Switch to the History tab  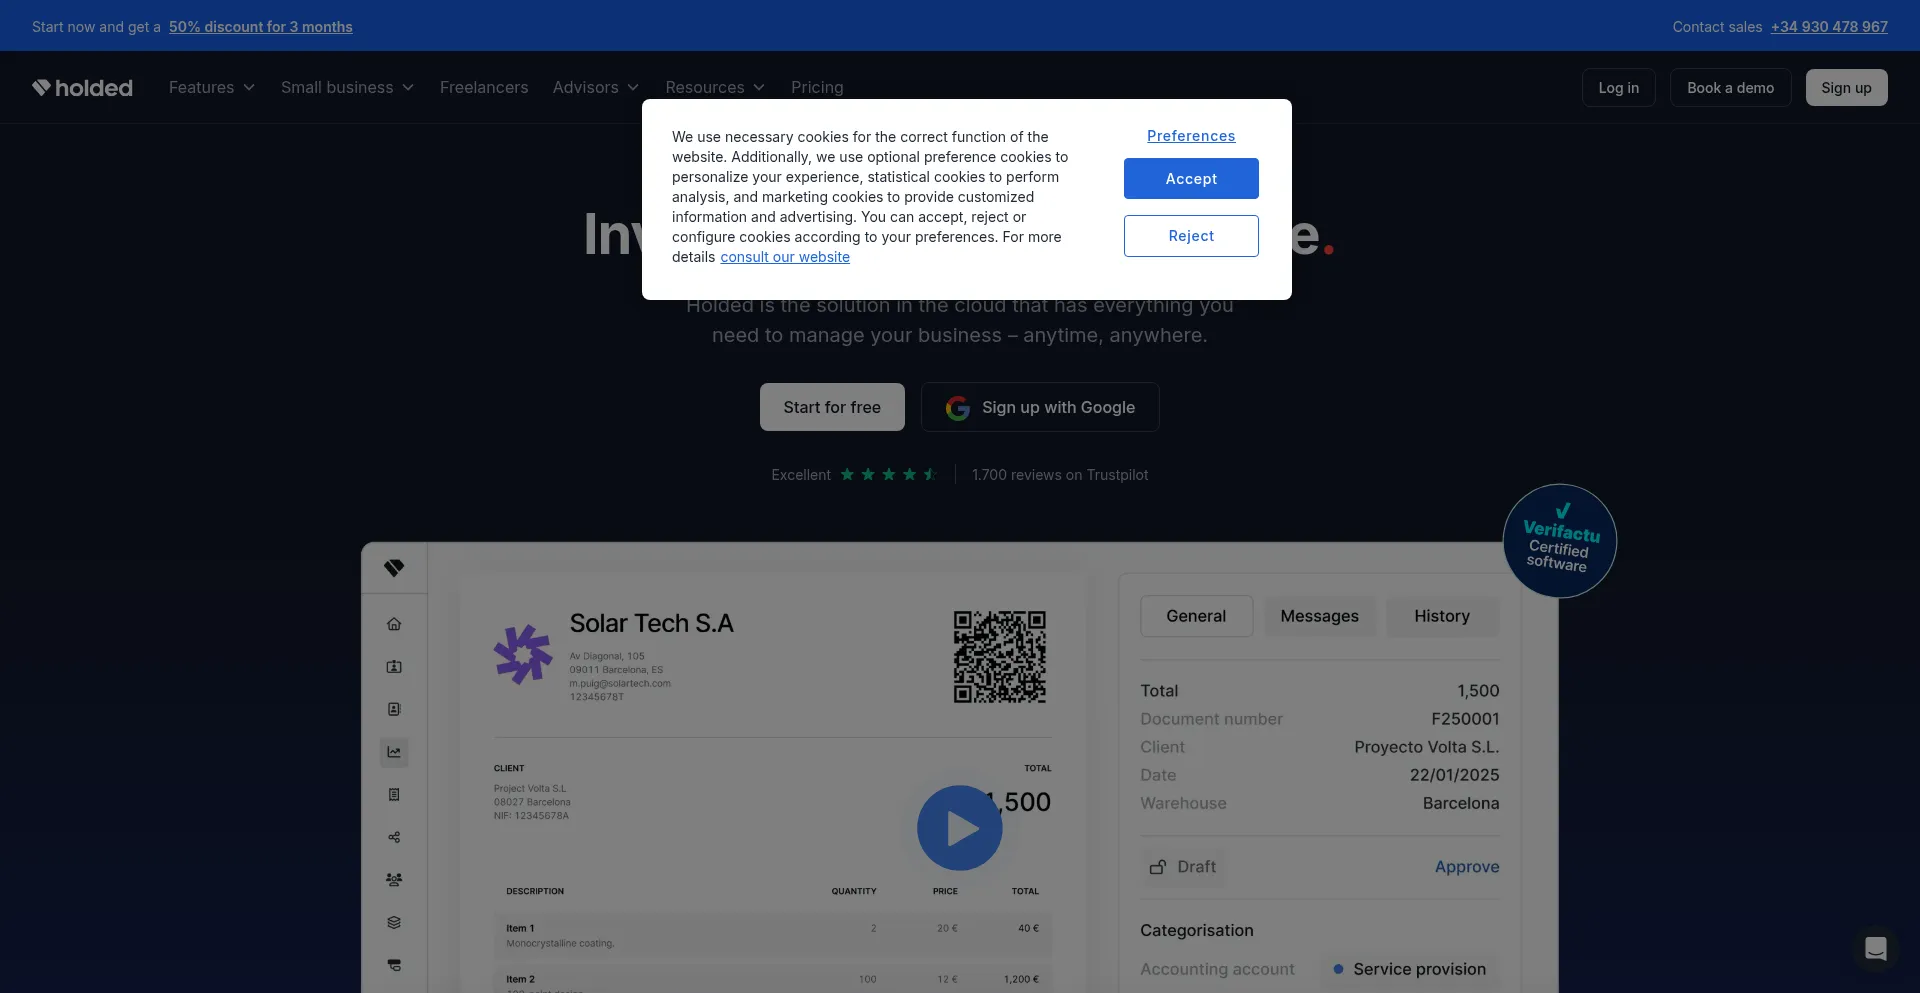1441,616
